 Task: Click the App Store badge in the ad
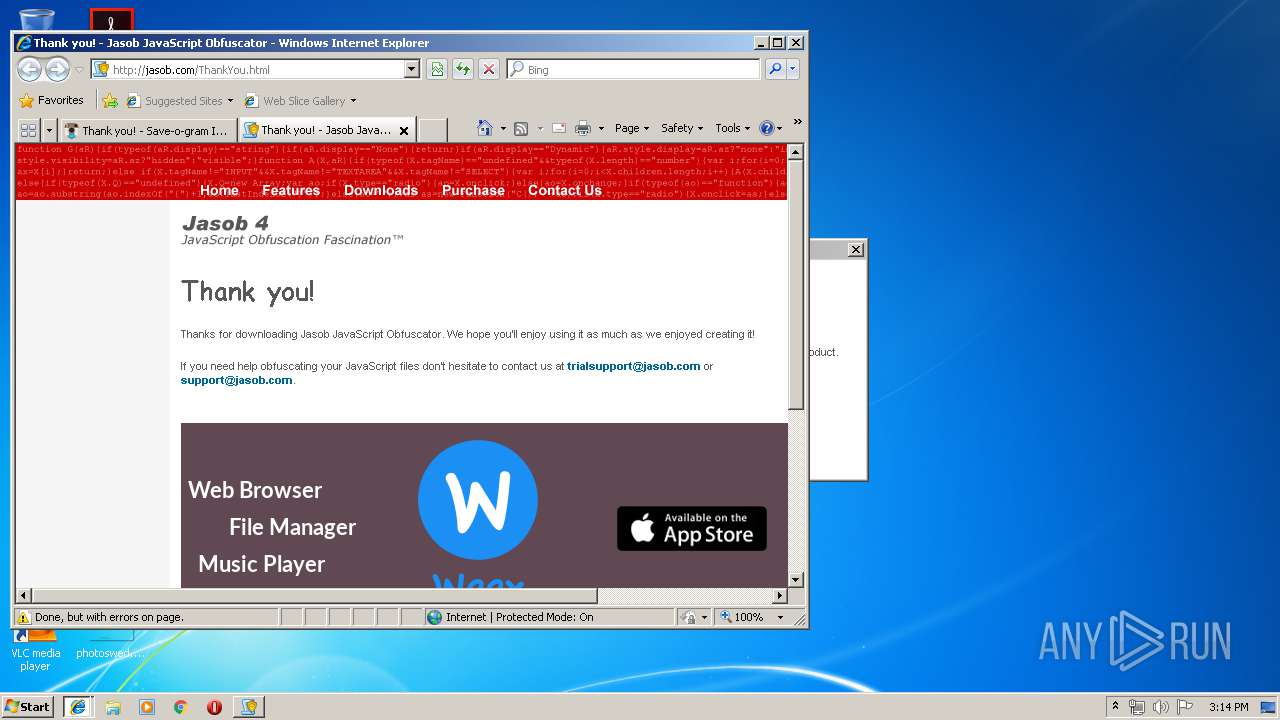coord(692,528)
